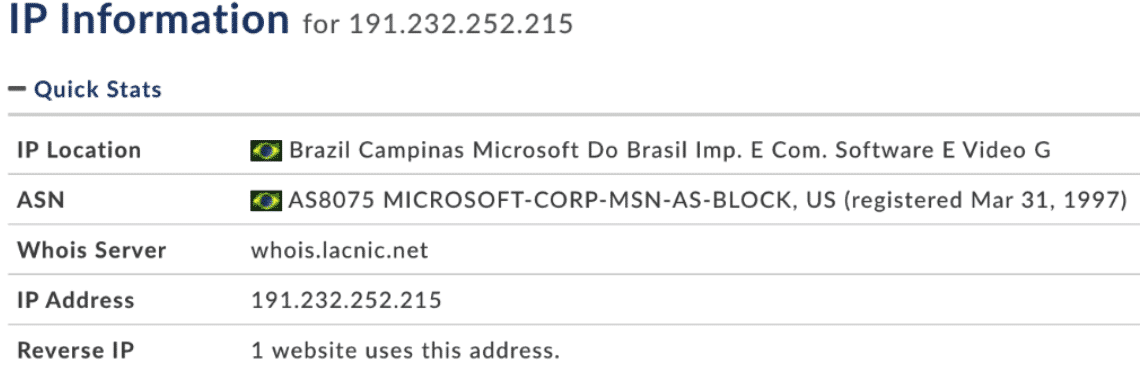
Task: Open the '1 website uses this address' link
Action: click(405, 350)
